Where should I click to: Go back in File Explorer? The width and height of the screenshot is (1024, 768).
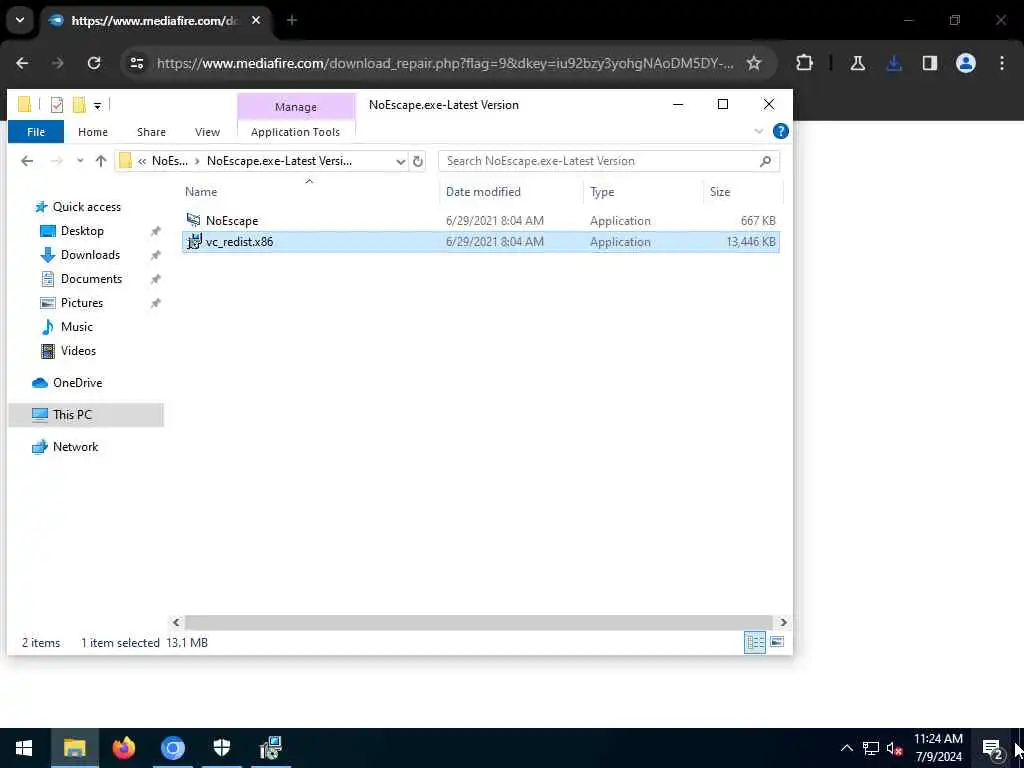tap(27, 161)
